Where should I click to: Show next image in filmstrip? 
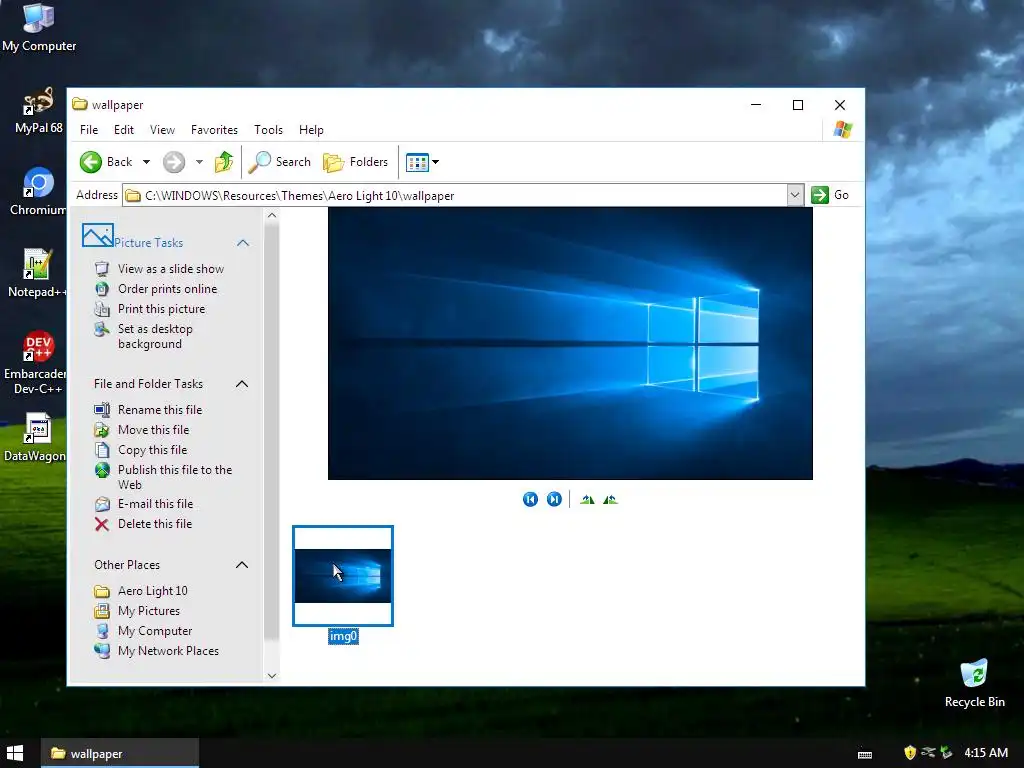pos(554,500)
